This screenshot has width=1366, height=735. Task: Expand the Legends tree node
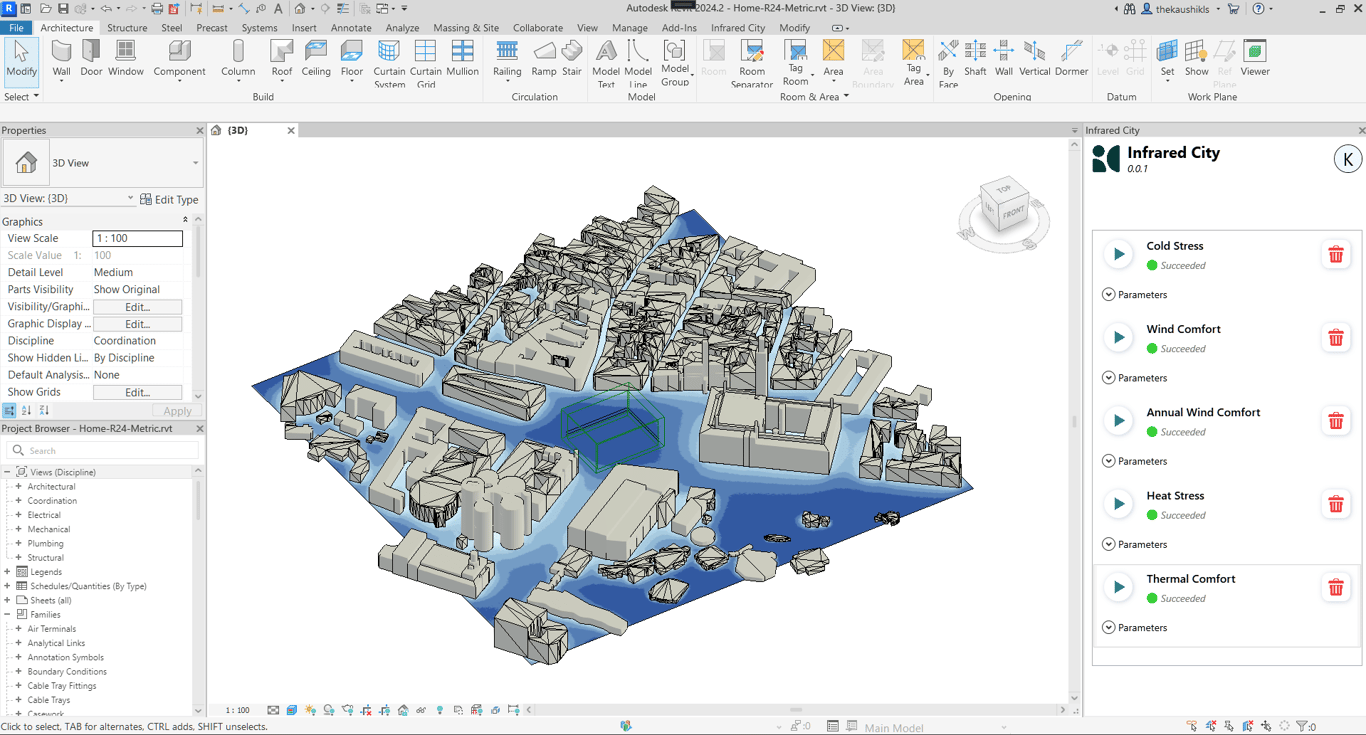pos(8,572)
